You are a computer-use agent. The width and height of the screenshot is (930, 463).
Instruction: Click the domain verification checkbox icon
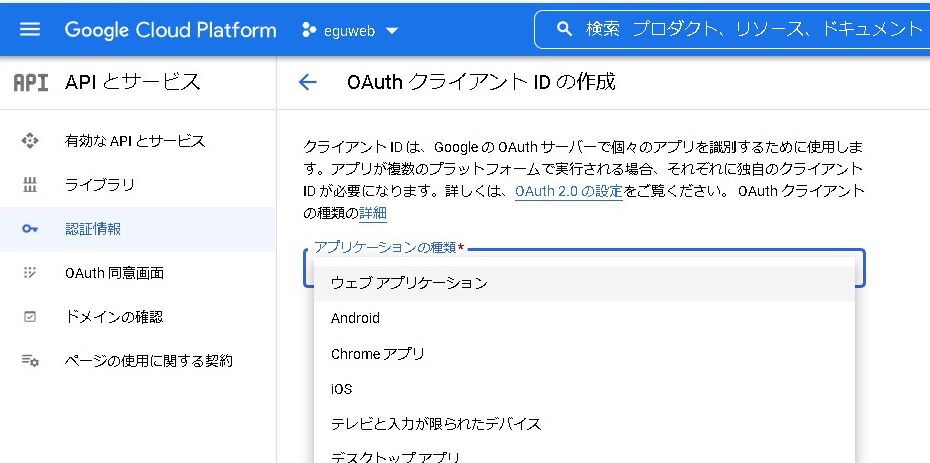[x=30, y=317]
